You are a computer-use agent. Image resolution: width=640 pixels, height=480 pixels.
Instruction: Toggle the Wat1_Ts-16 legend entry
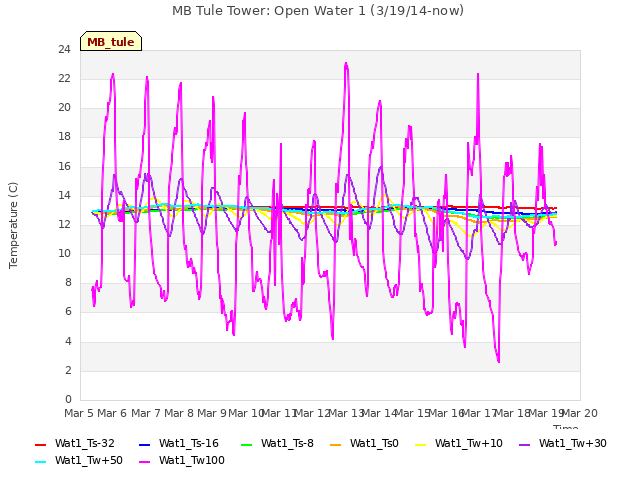coord(179,443)
